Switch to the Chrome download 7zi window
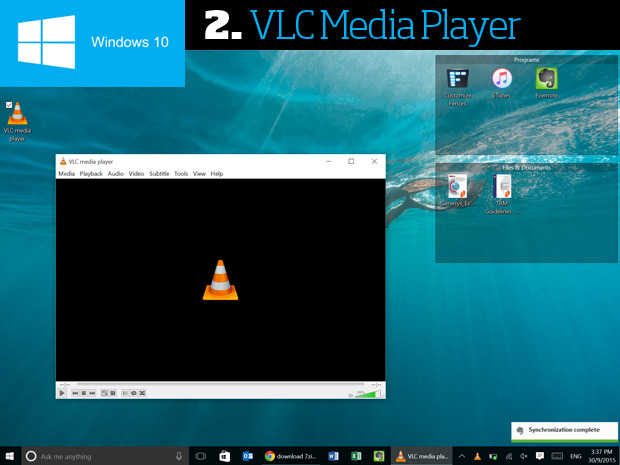The image size is (620, 465). pyautogui.click(x=291, y=456)
